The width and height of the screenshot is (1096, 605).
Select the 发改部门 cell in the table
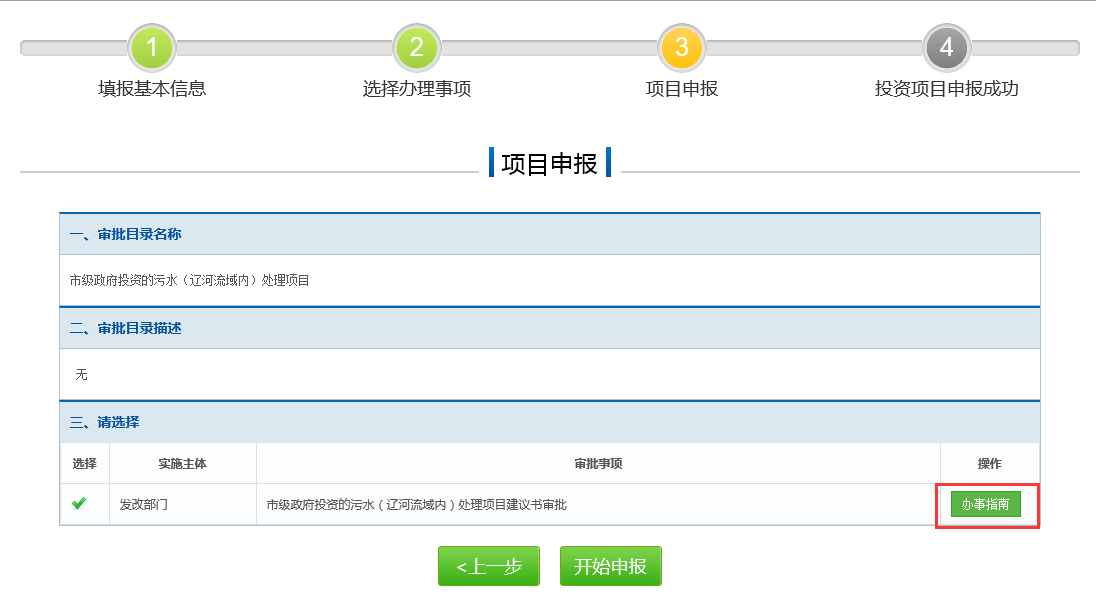(144, 505)
